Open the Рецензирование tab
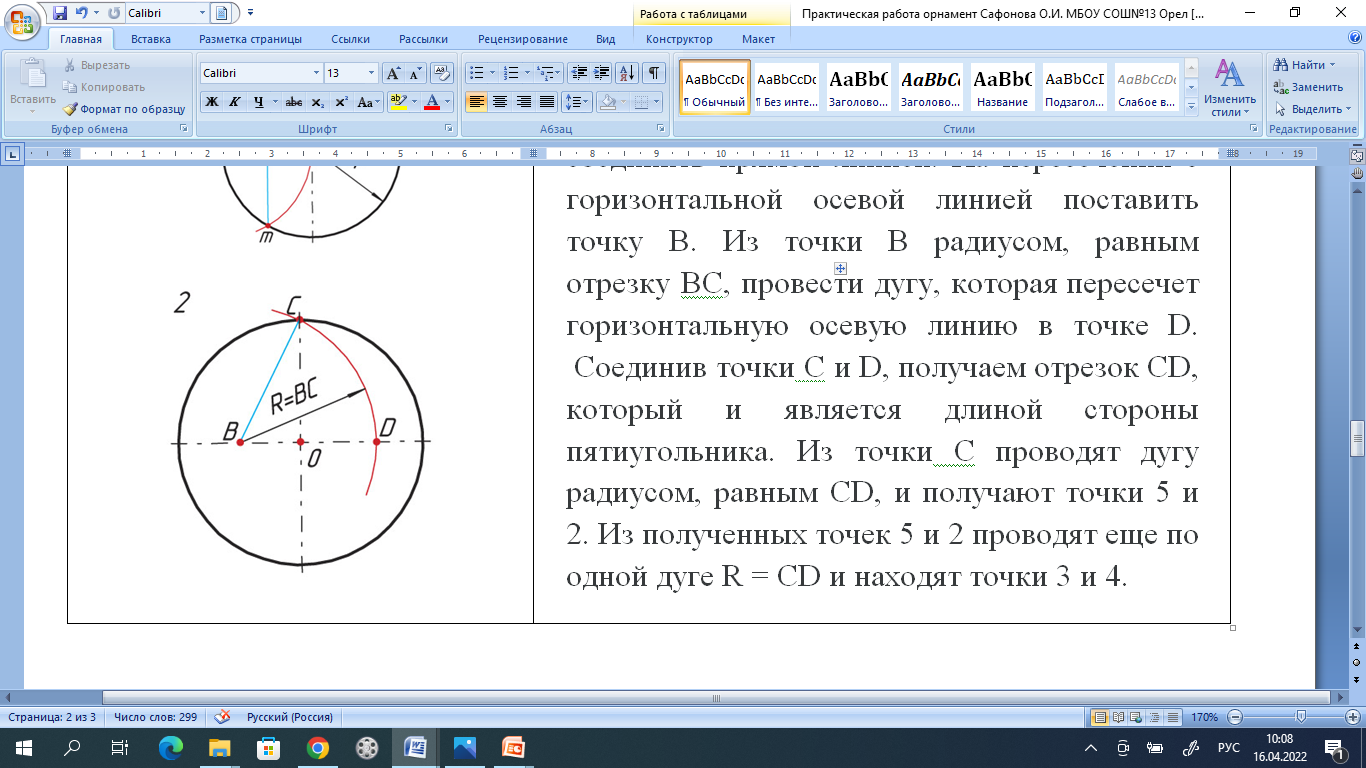 523,39
